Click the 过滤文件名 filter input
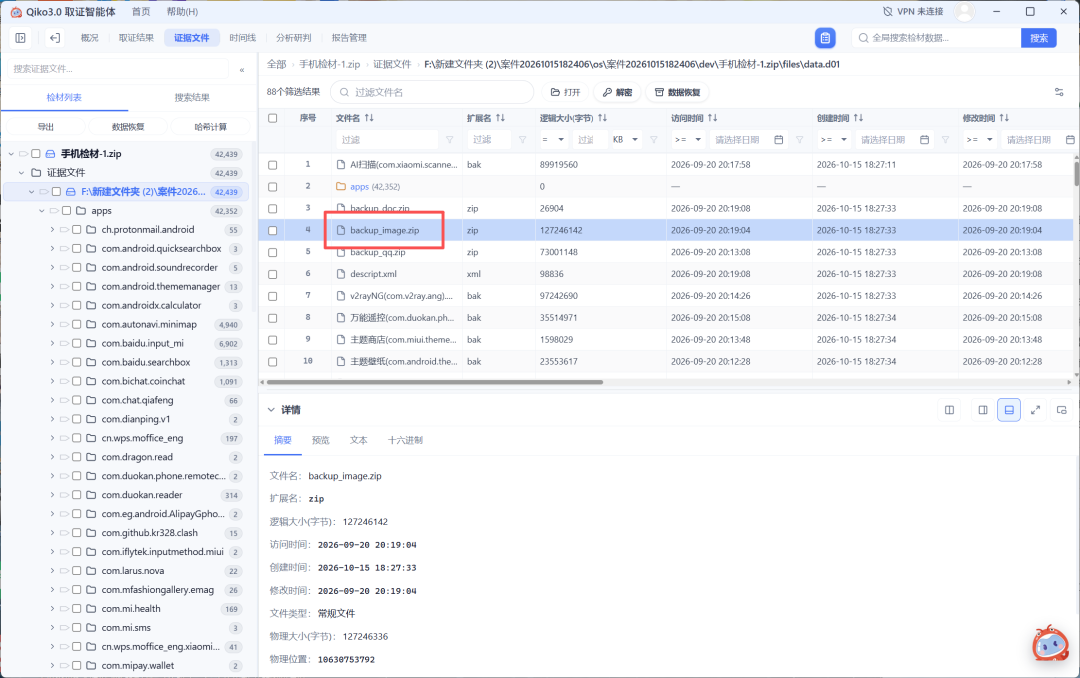This screenshot has height=678, width=1080. point(432,92)
